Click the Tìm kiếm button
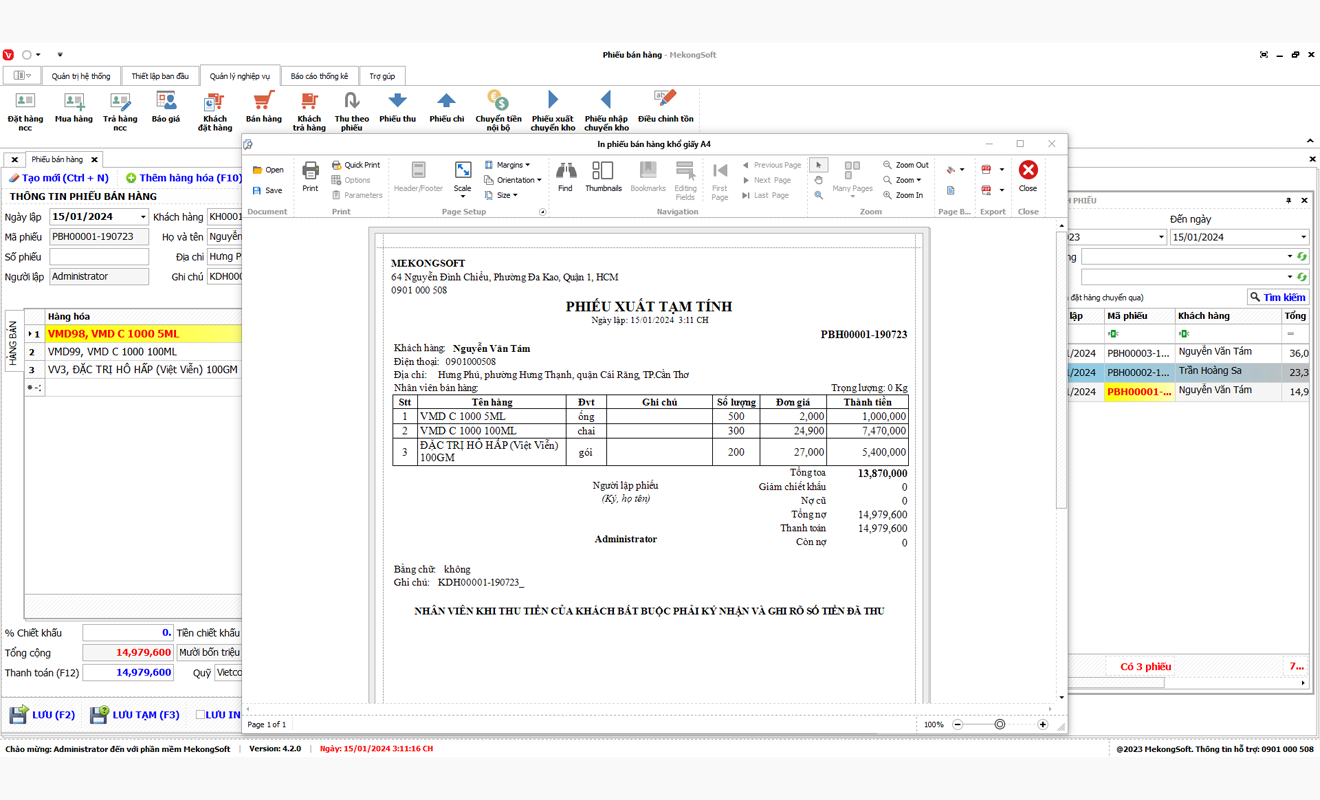The width and height of the screenshot is (1320, 800). [1277, 297]
